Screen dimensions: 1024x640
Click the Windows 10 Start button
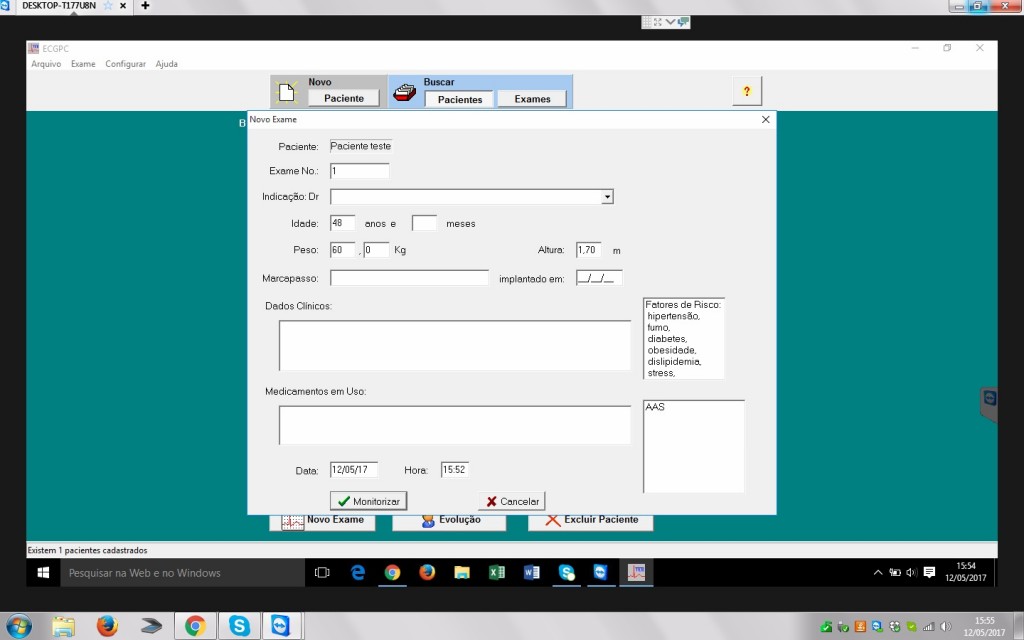tap(44, 573)
